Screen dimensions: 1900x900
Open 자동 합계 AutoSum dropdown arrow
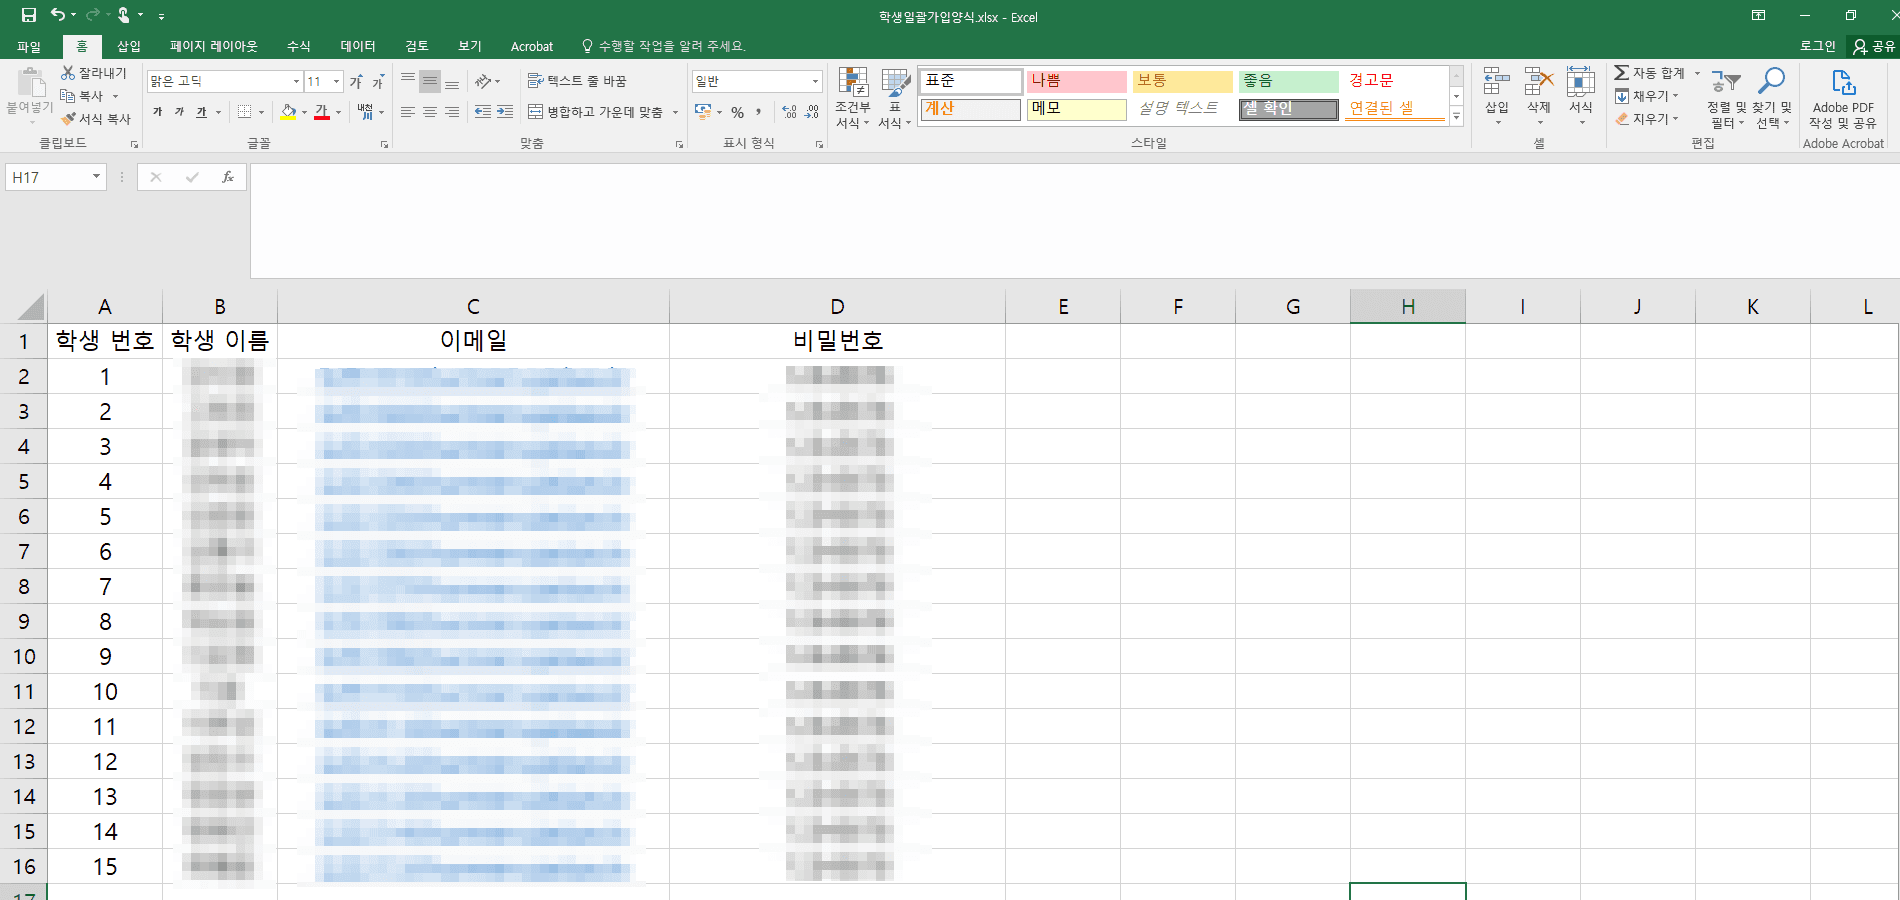(1697, 73)
